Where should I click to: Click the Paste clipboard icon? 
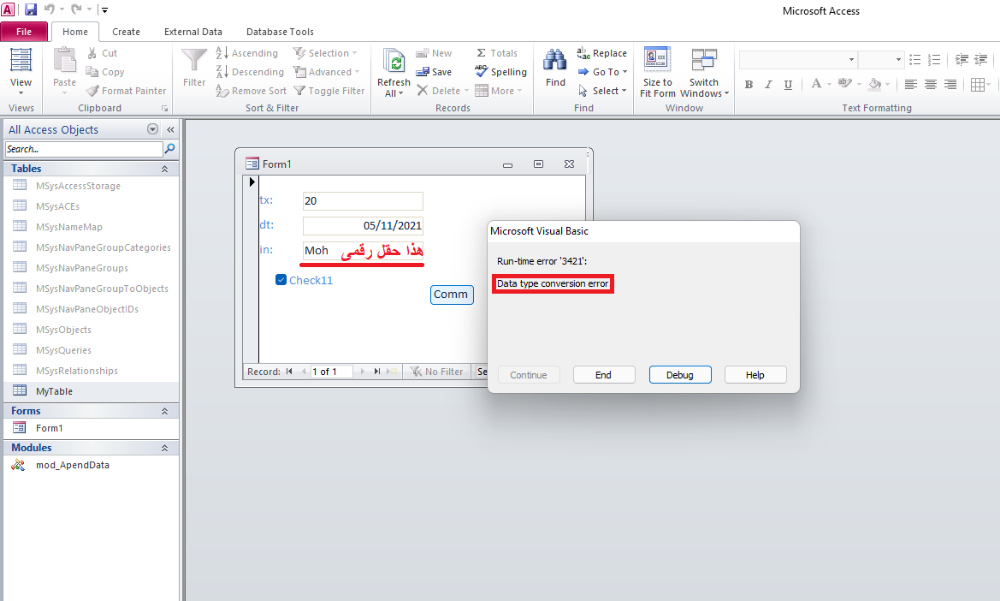pos(64,61)
